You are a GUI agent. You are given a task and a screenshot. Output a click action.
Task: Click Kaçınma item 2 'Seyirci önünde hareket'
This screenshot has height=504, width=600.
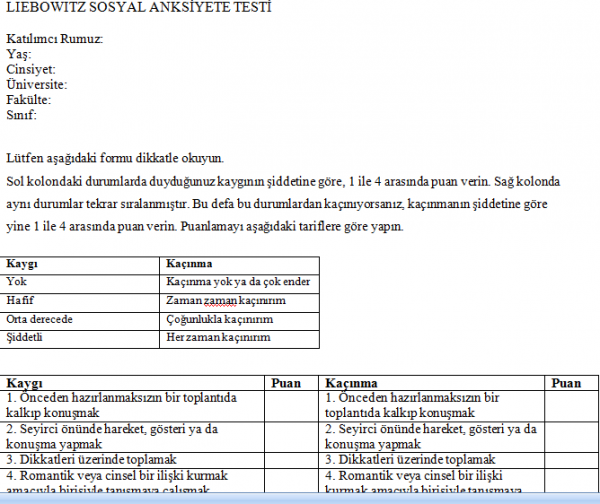point(431,437)
